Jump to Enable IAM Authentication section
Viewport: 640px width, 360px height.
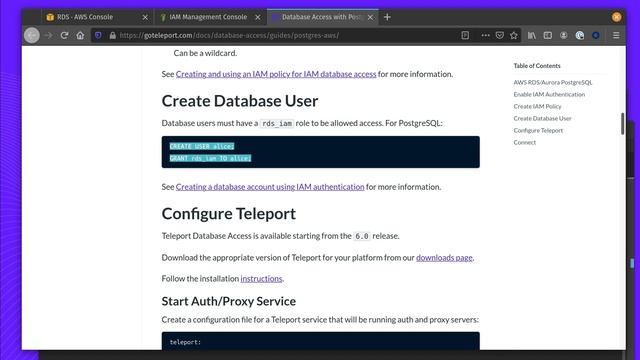[549, 94]
